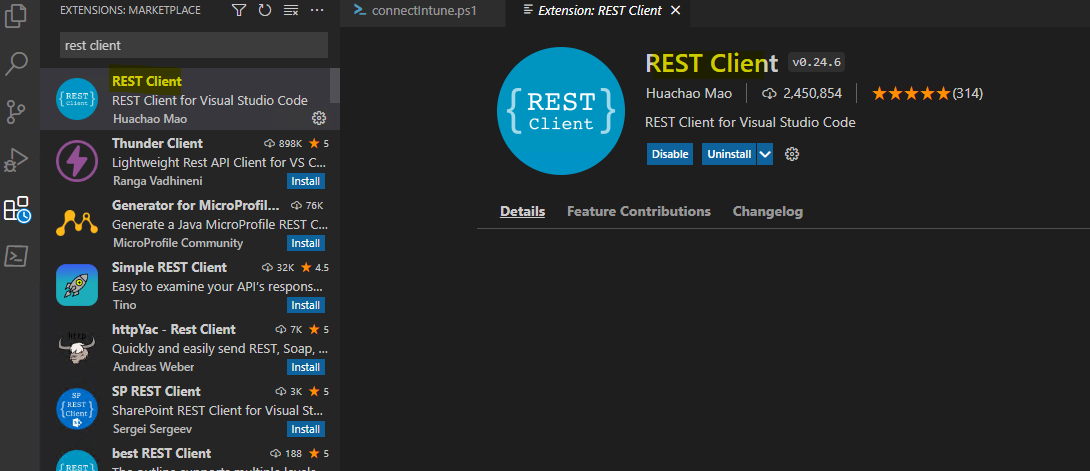Open the Search view in activity bar

(x=16, y=63)
